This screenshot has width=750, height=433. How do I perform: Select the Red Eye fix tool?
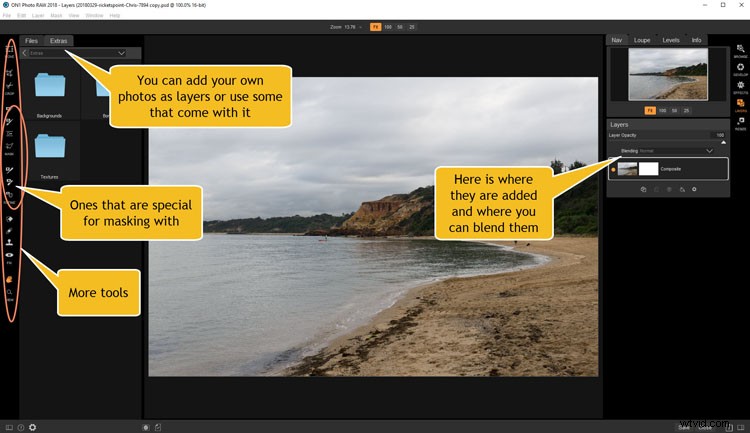9,255
